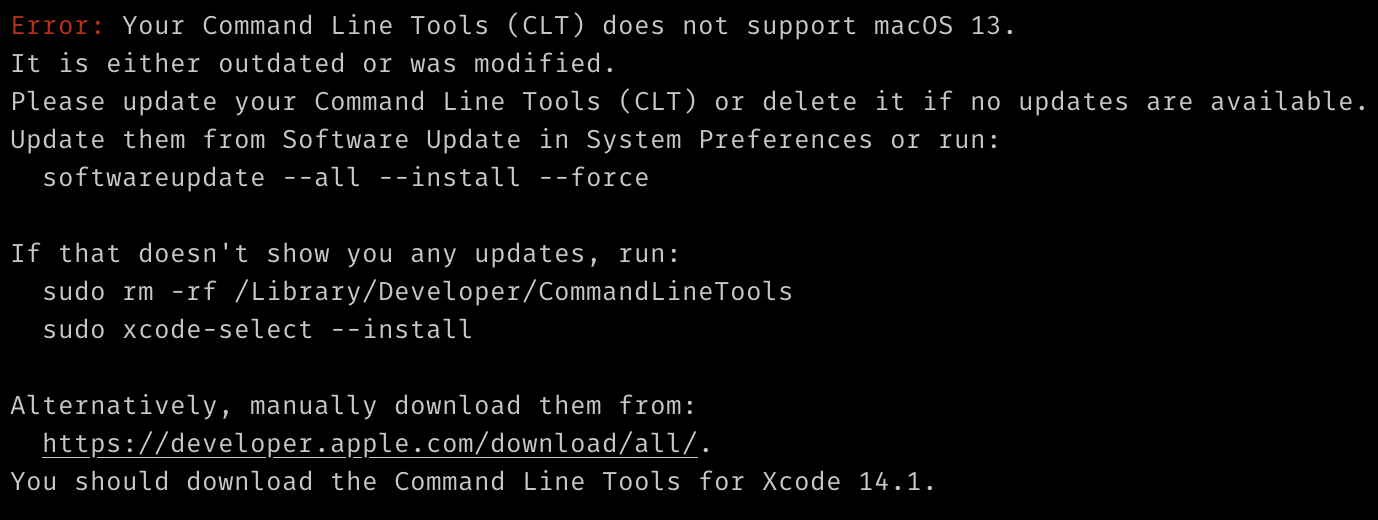Click the "Software Update" words
1378x520 pixels.
pos(401,140)
